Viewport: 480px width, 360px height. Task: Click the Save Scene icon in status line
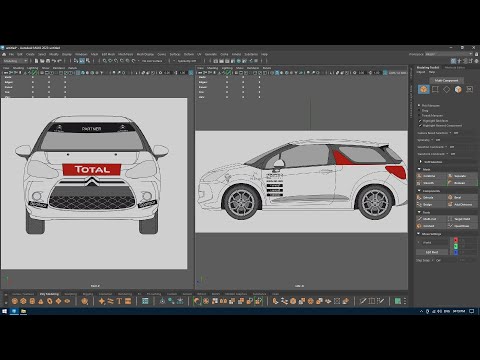point(48,61)
